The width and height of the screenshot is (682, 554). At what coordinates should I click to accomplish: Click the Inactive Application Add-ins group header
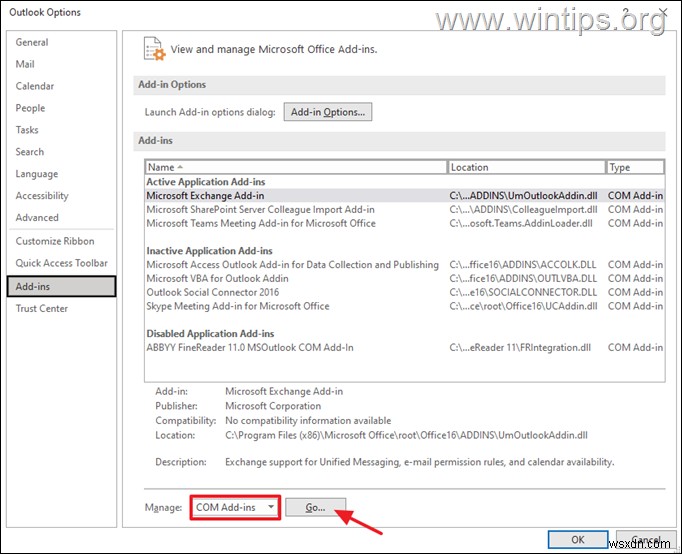(209, 251)
